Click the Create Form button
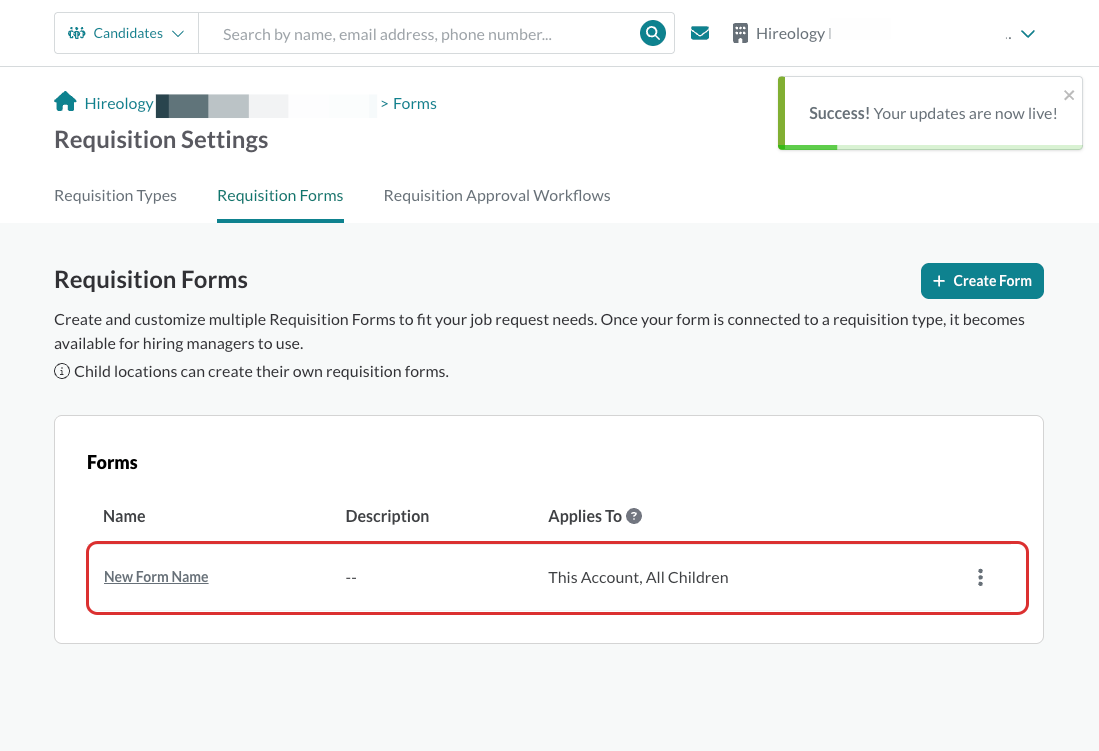The width and height of the screenshot is (1099, 751). tap(982, 280)
